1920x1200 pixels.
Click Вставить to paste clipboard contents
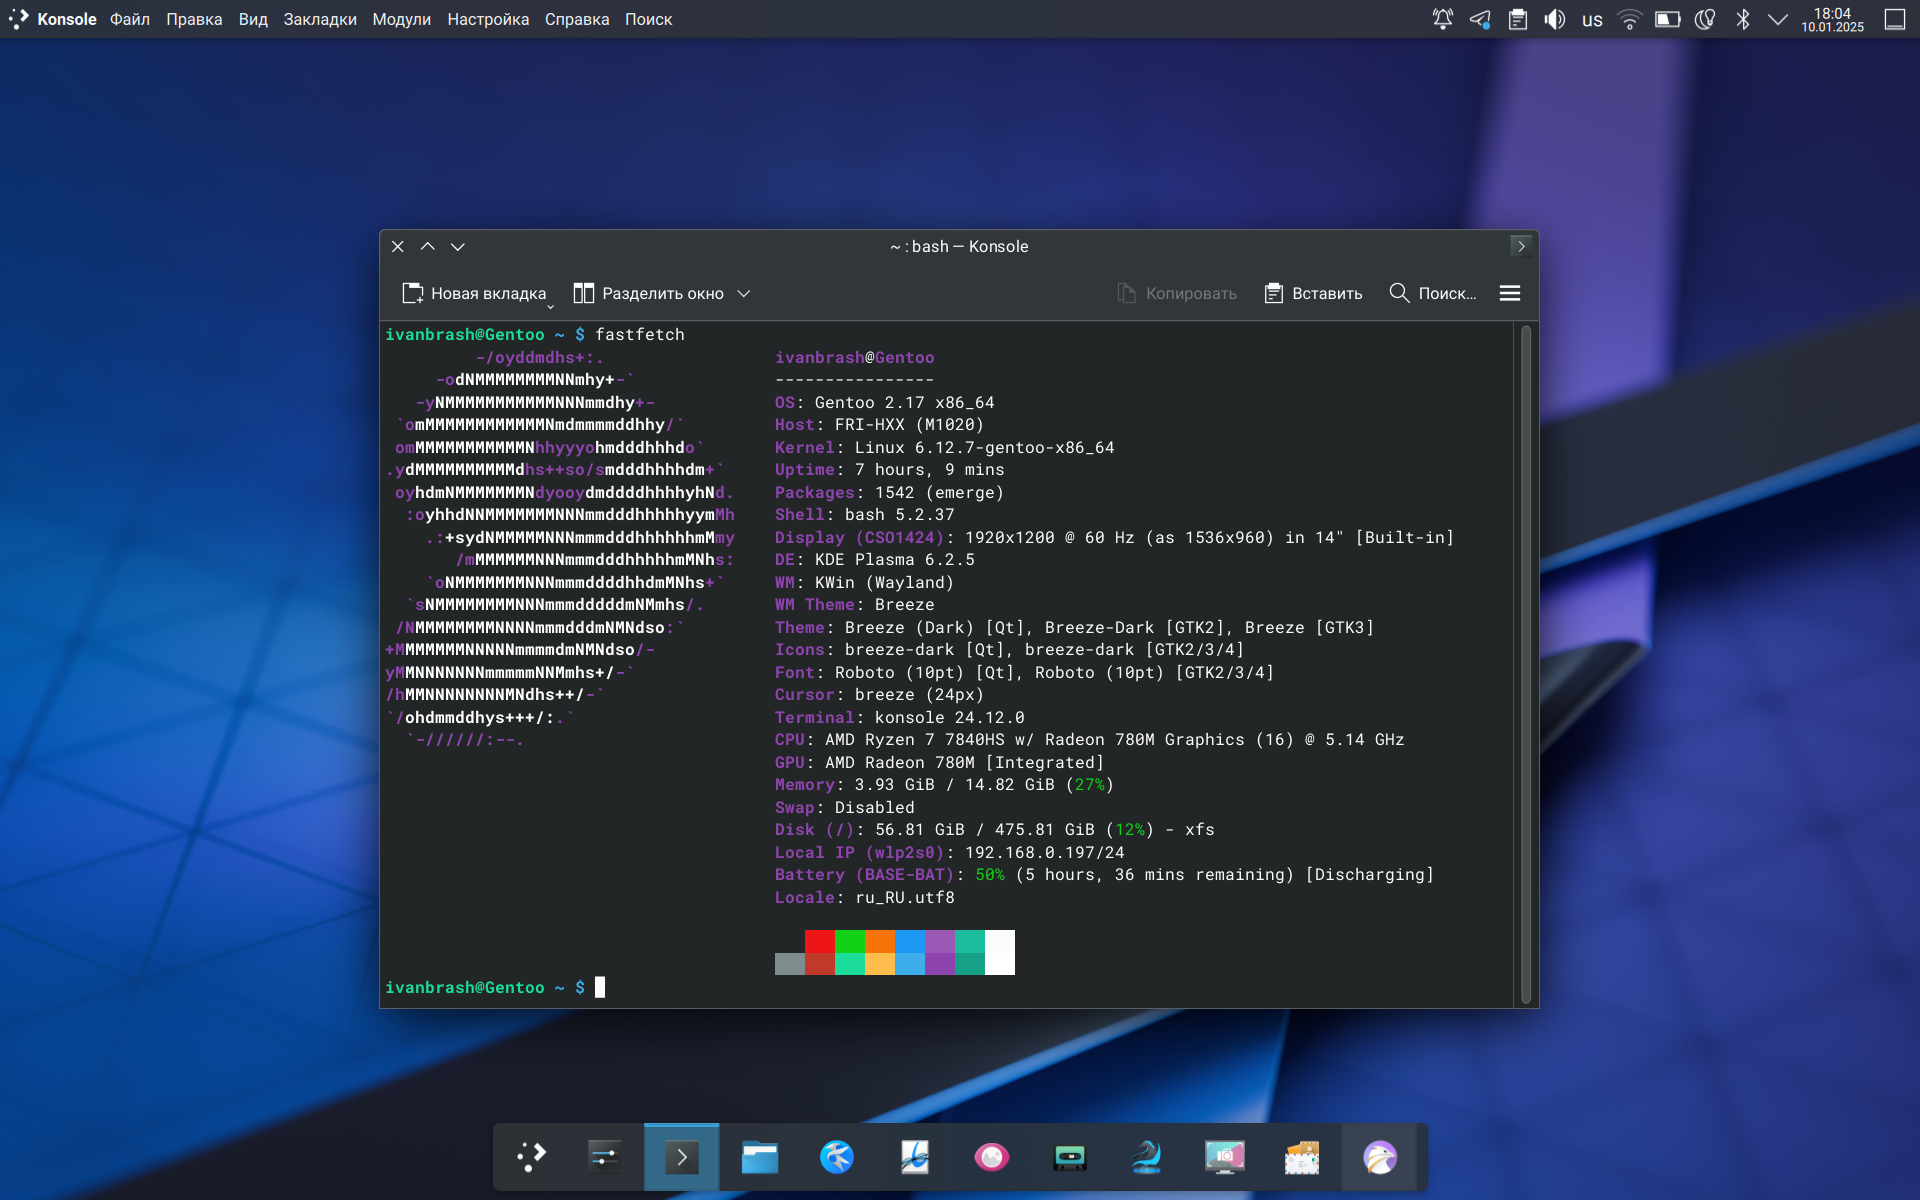pos(1313,293)
